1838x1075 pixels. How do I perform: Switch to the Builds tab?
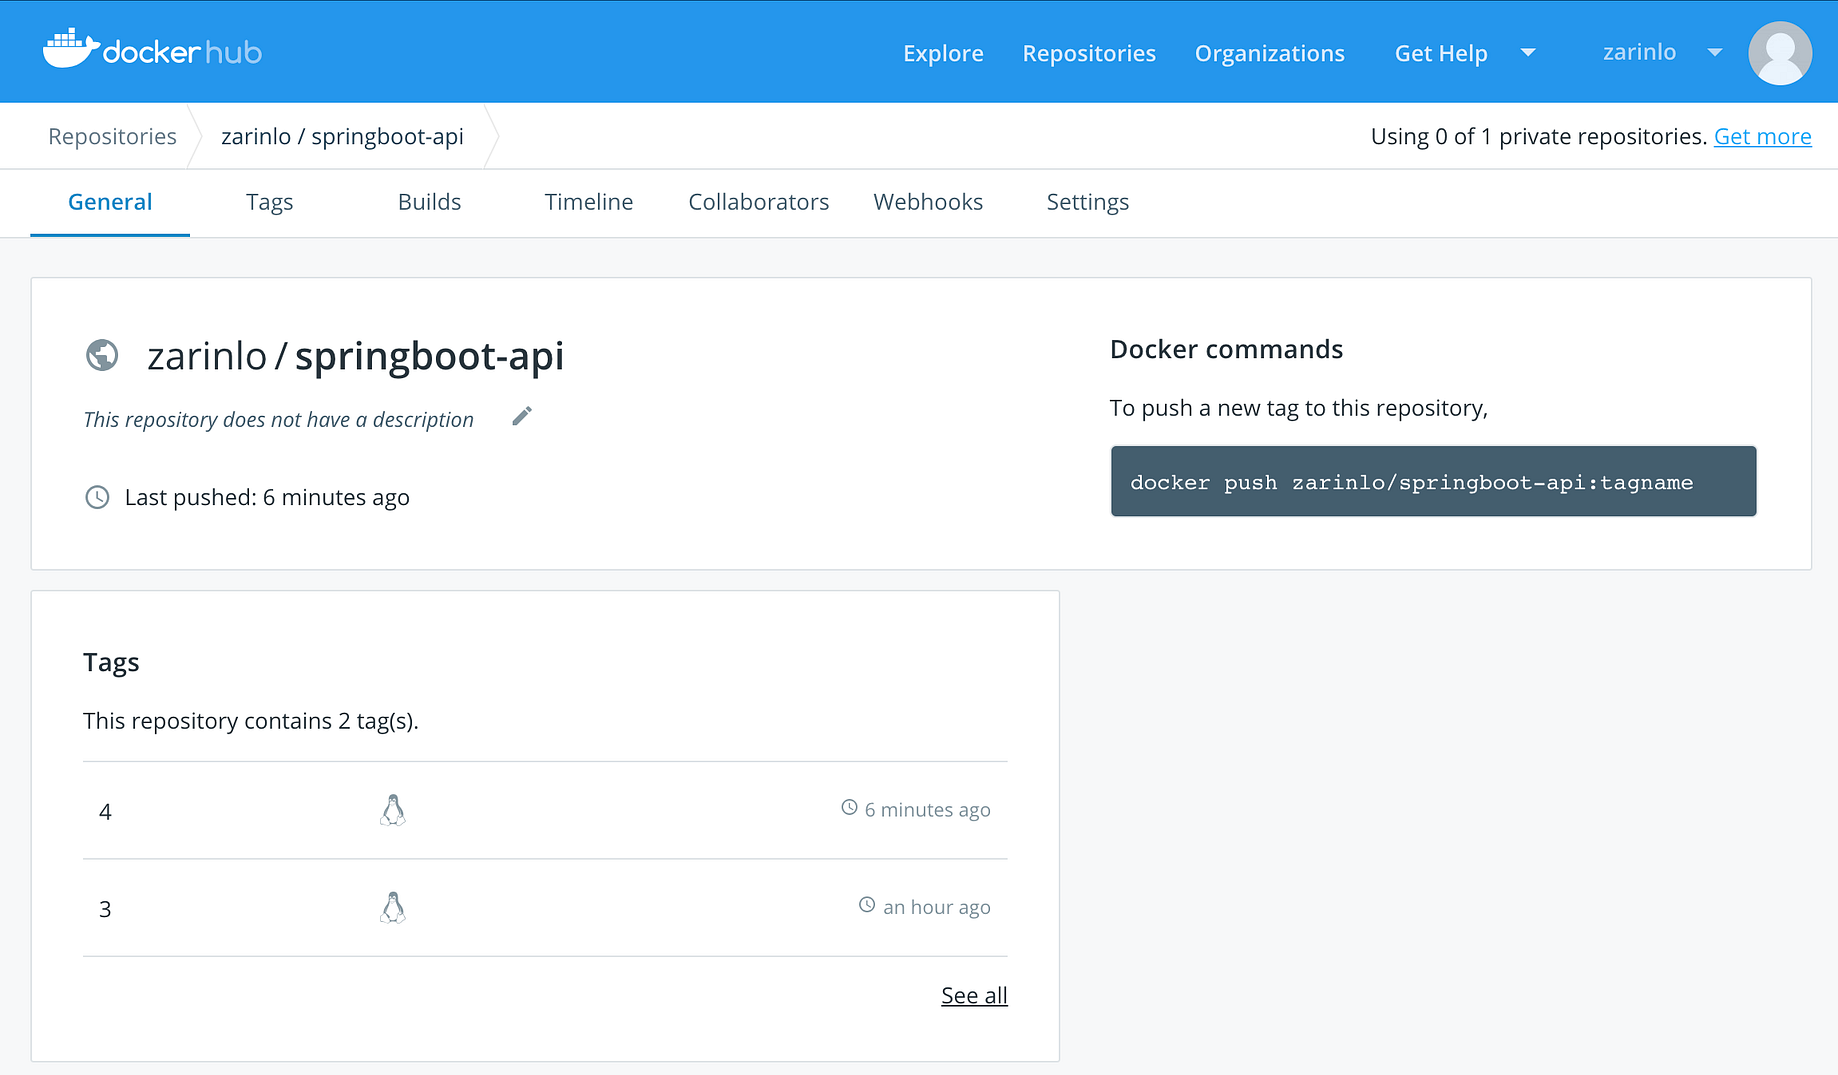[x=429, y=202]
